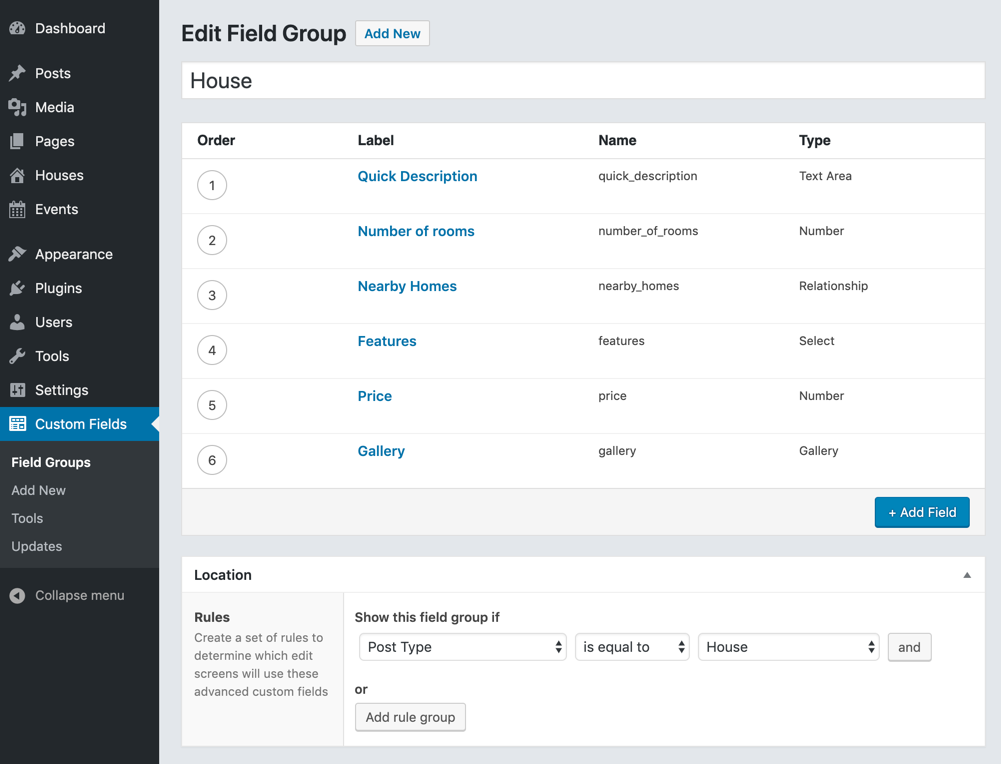
Task: Select the Events calendar icon
Action: (x=18, y=209)
